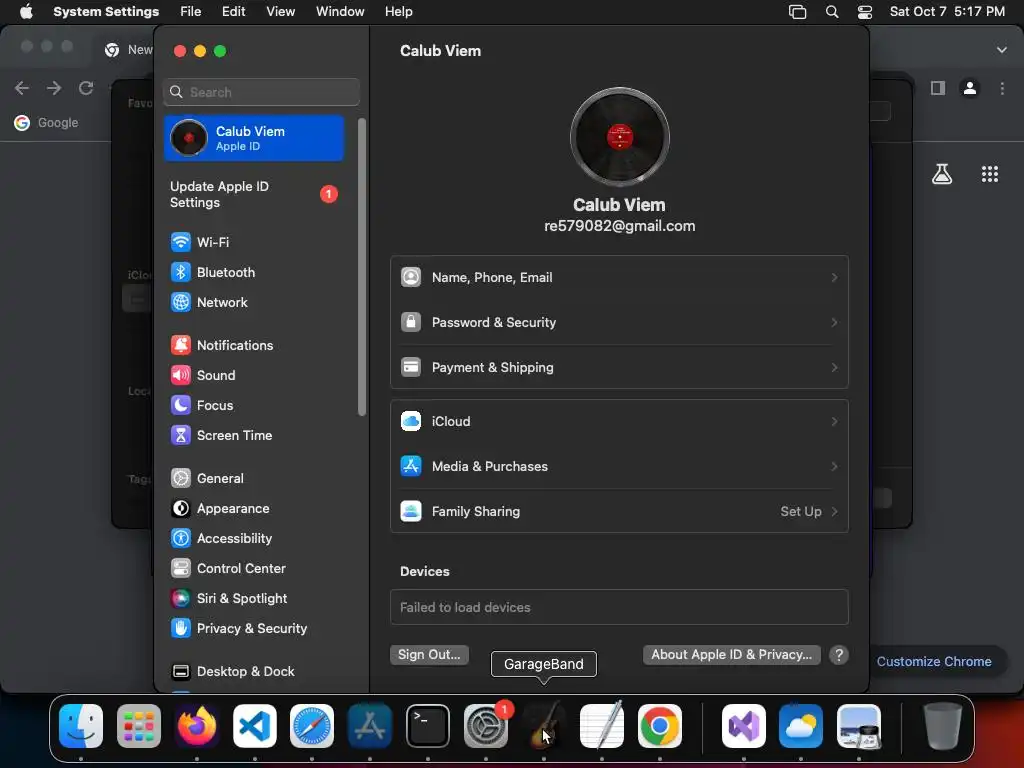This screenshot has width=1024, height=768.
Task: Expand Chrome tab search chevron
Action: pyautogui.click(x=1001, y=50)
